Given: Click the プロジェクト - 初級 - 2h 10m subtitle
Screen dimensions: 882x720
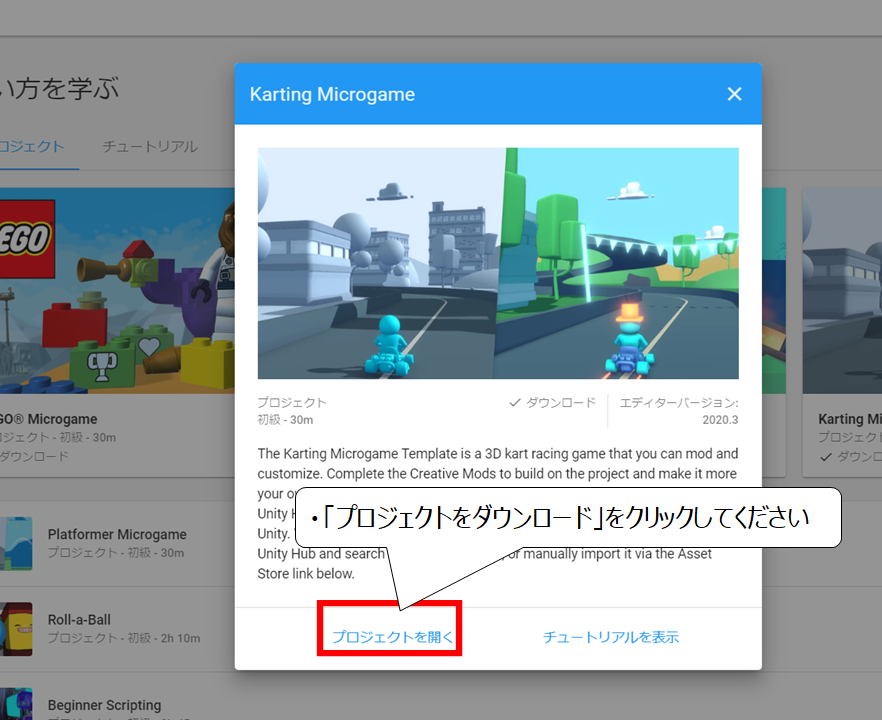Looking at the screenshot, I should [x=124, y=638].
